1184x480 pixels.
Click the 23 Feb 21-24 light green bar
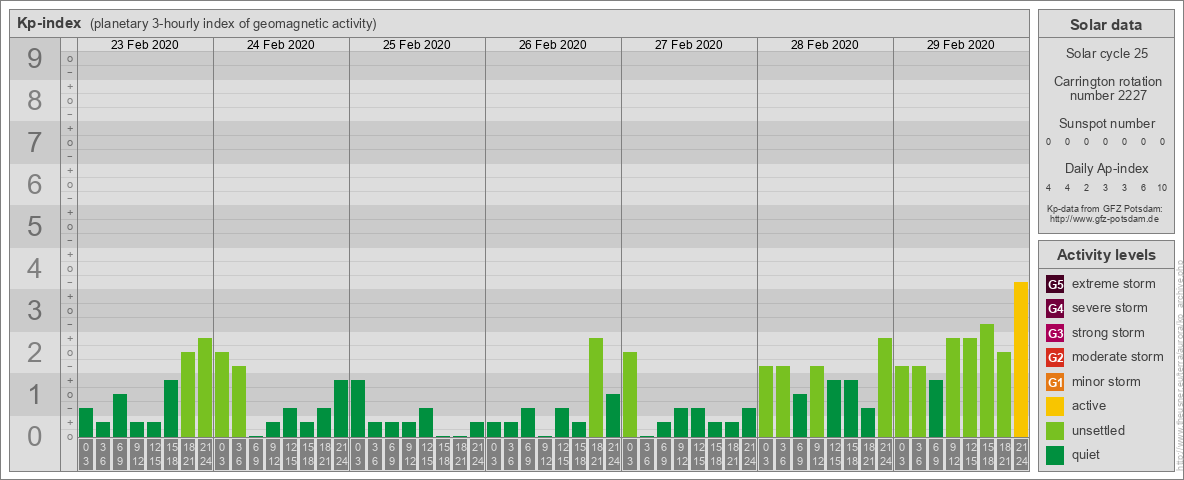[205, 387]
